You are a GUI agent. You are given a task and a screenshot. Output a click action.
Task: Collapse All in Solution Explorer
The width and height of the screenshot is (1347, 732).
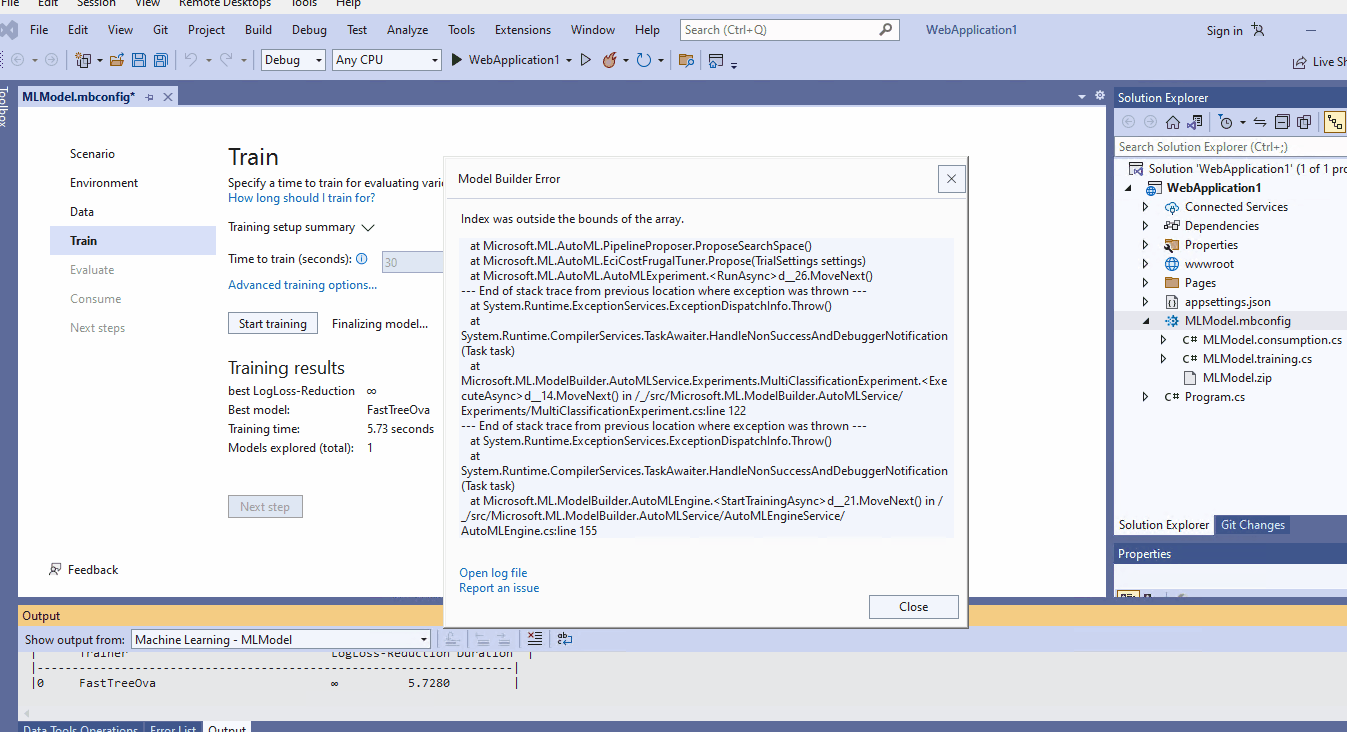pyautogui.click(x=1282, y=122)
